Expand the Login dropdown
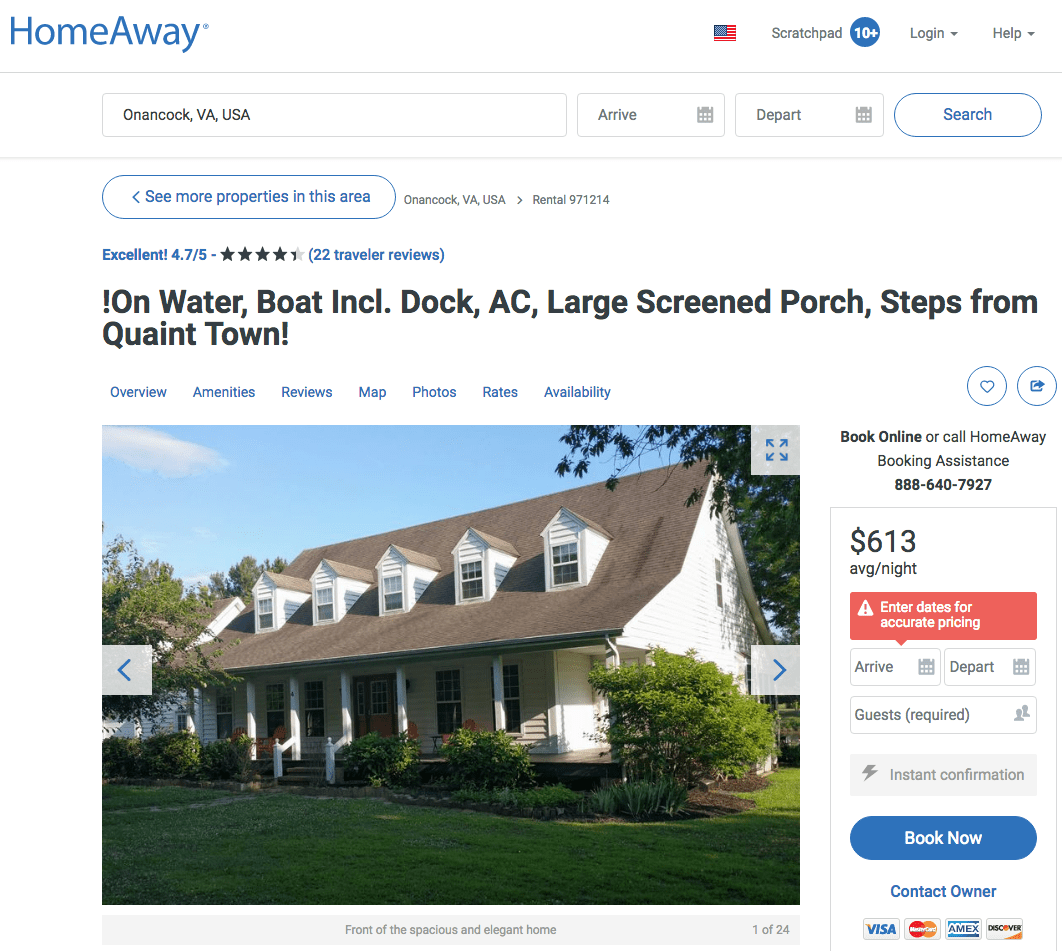Image resolution: width=1062 pixels, height=951 pixels. (933, 33)
